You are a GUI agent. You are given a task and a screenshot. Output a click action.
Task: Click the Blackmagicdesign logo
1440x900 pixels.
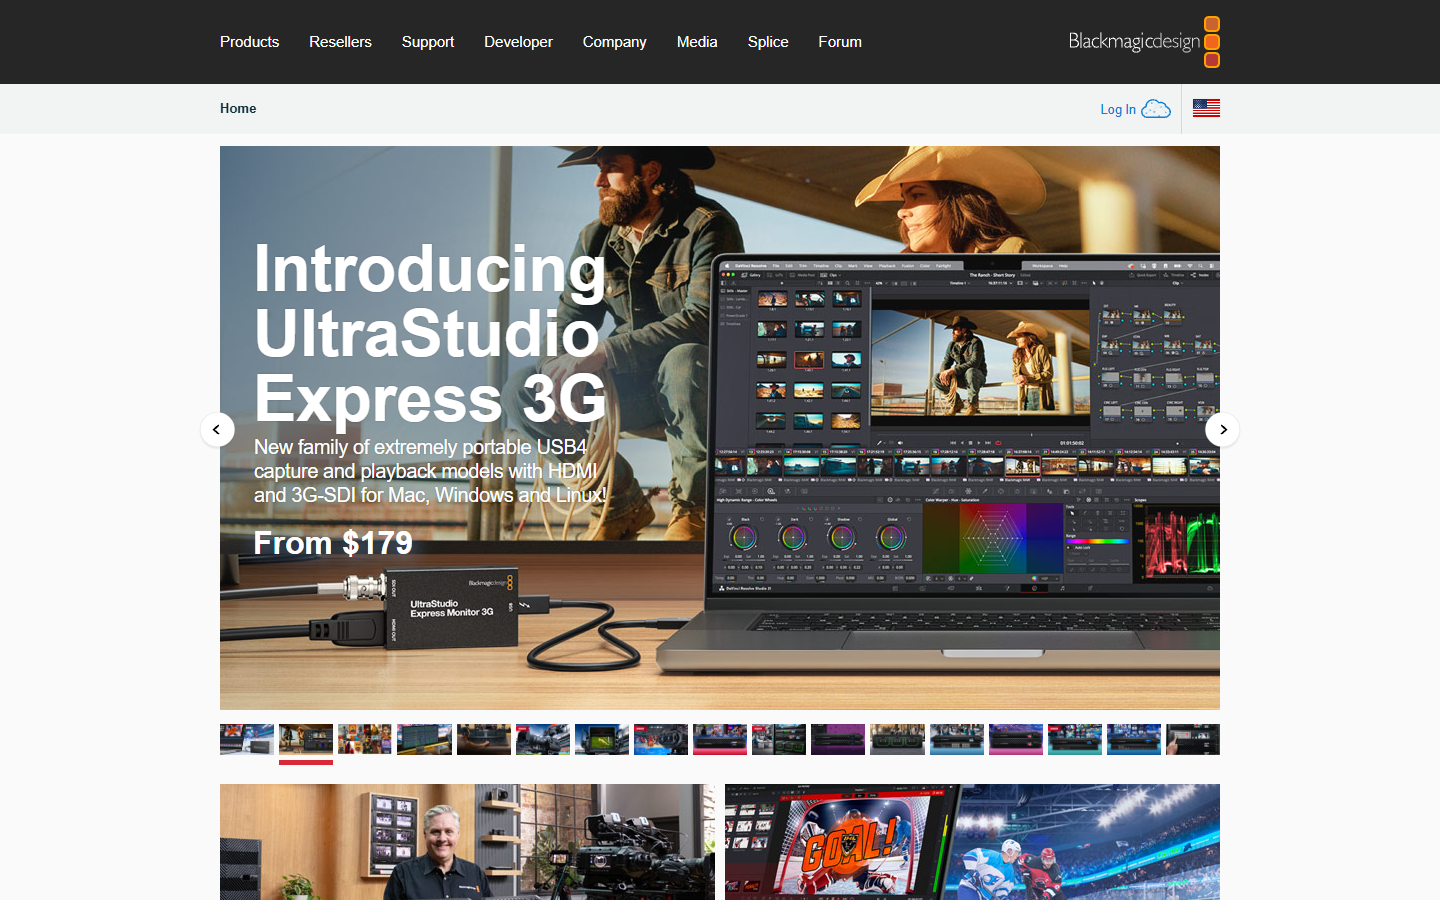(x=1144, y=42)
